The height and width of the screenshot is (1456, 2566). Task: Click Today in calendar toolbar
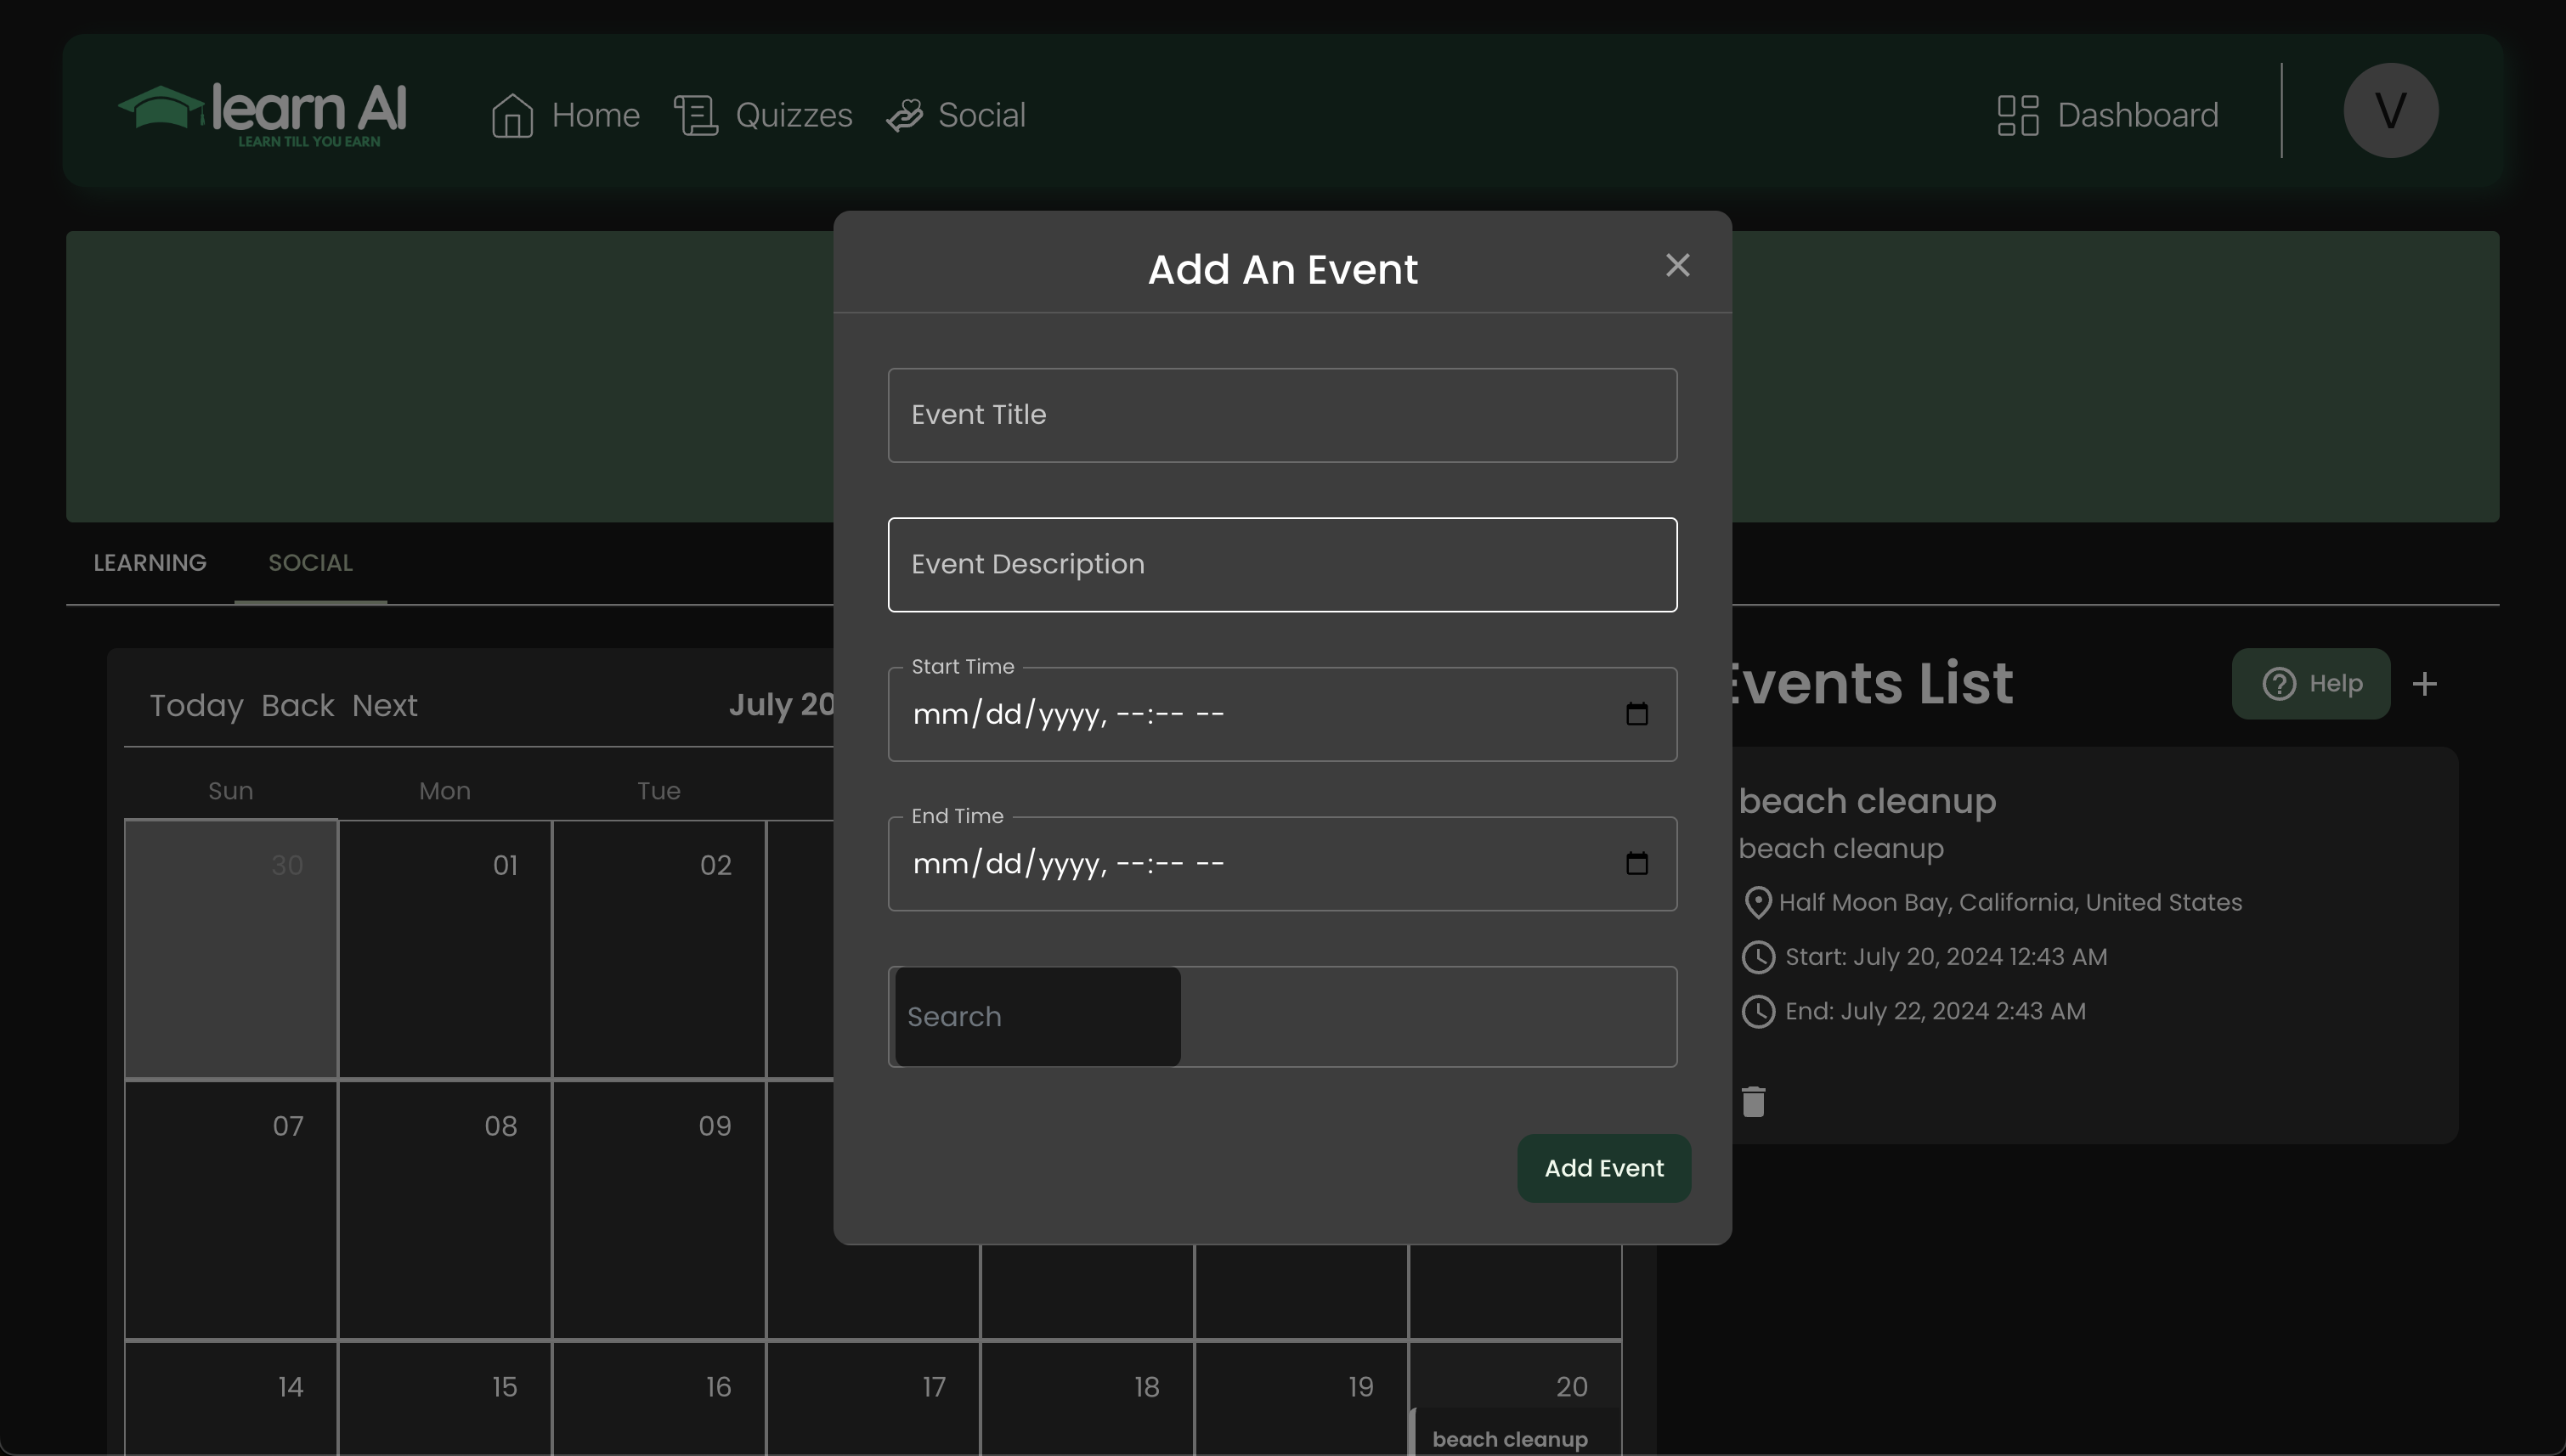(x=196, y=706)
